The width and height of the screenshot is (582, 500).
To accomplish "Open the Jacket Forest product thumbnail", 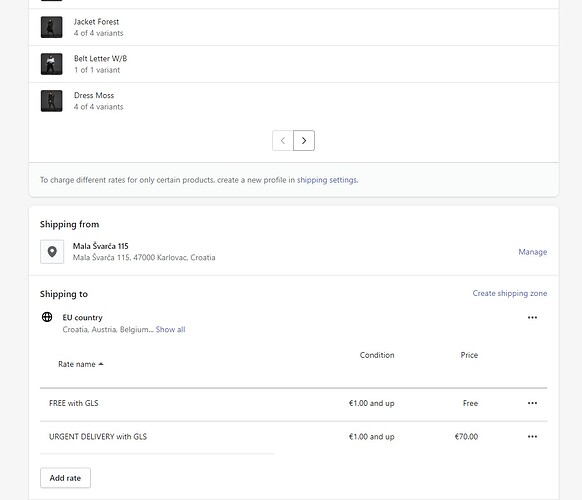I will (52, 27).
